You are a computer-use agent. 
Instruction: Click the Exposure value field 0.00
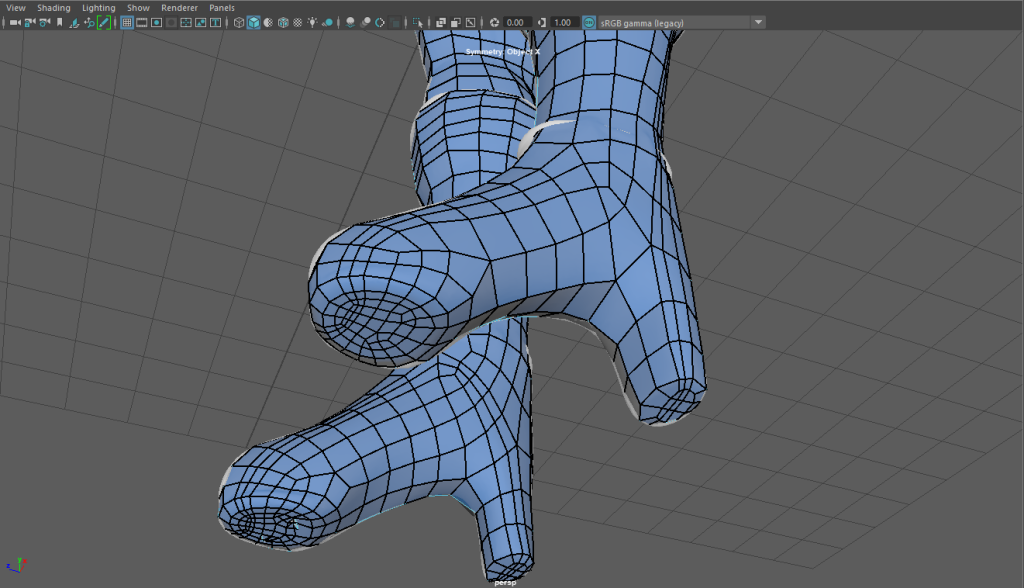click(516, 22)
